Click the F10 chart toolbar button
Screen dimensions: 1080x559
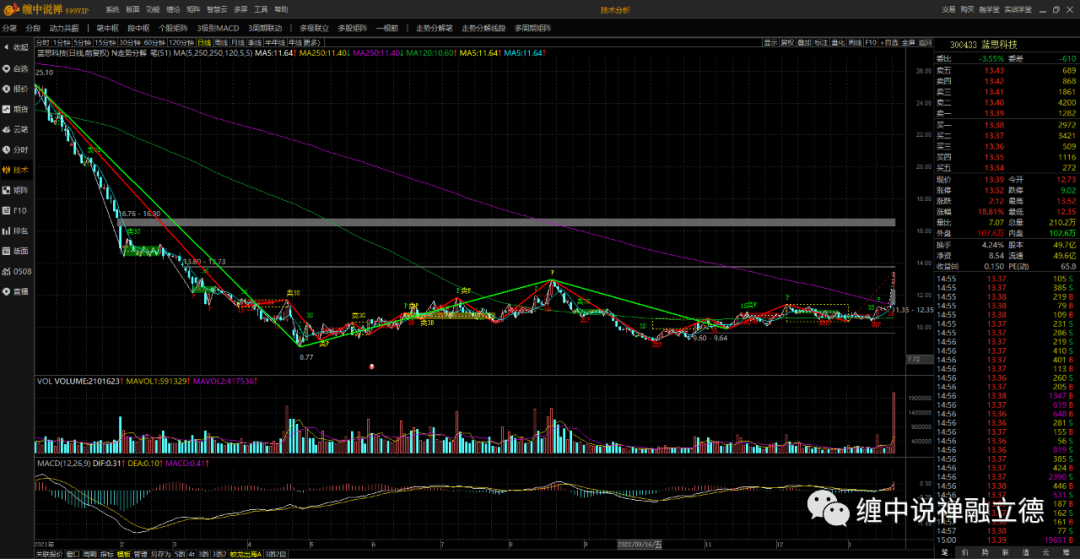[871, 43]
